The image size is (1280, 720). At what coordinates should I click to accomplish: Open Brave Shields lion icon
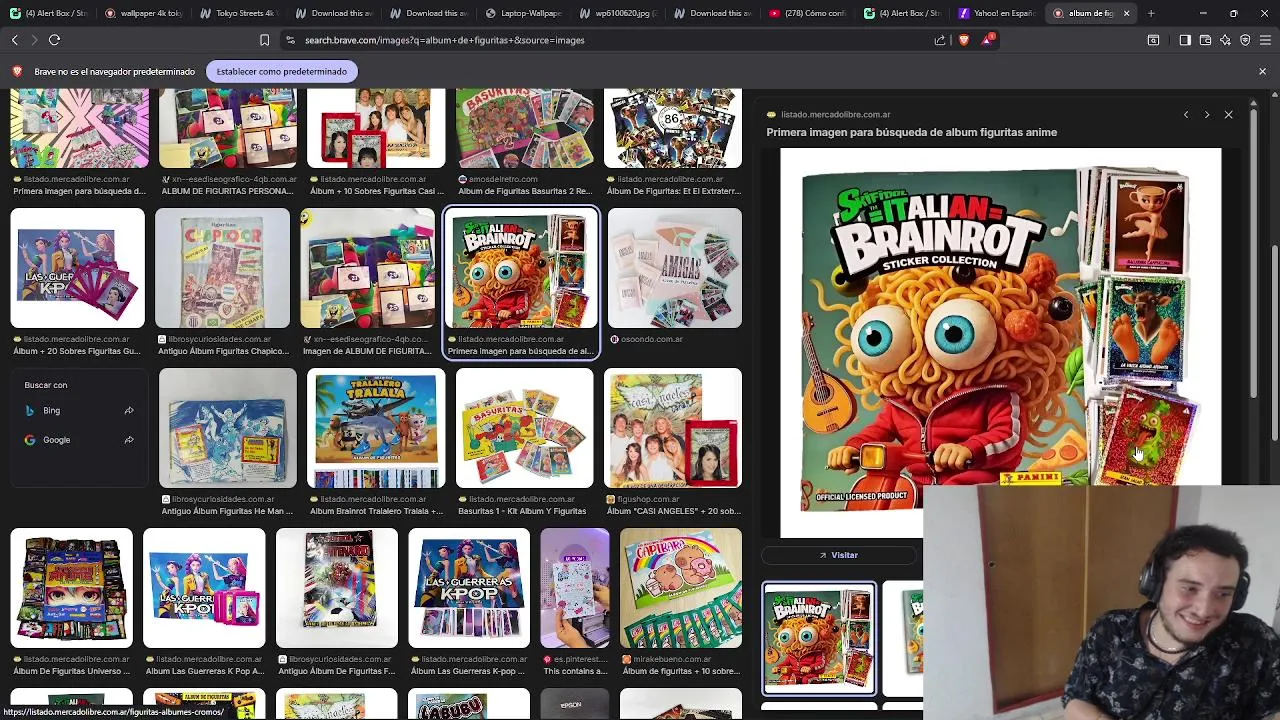tap(964, 40)
